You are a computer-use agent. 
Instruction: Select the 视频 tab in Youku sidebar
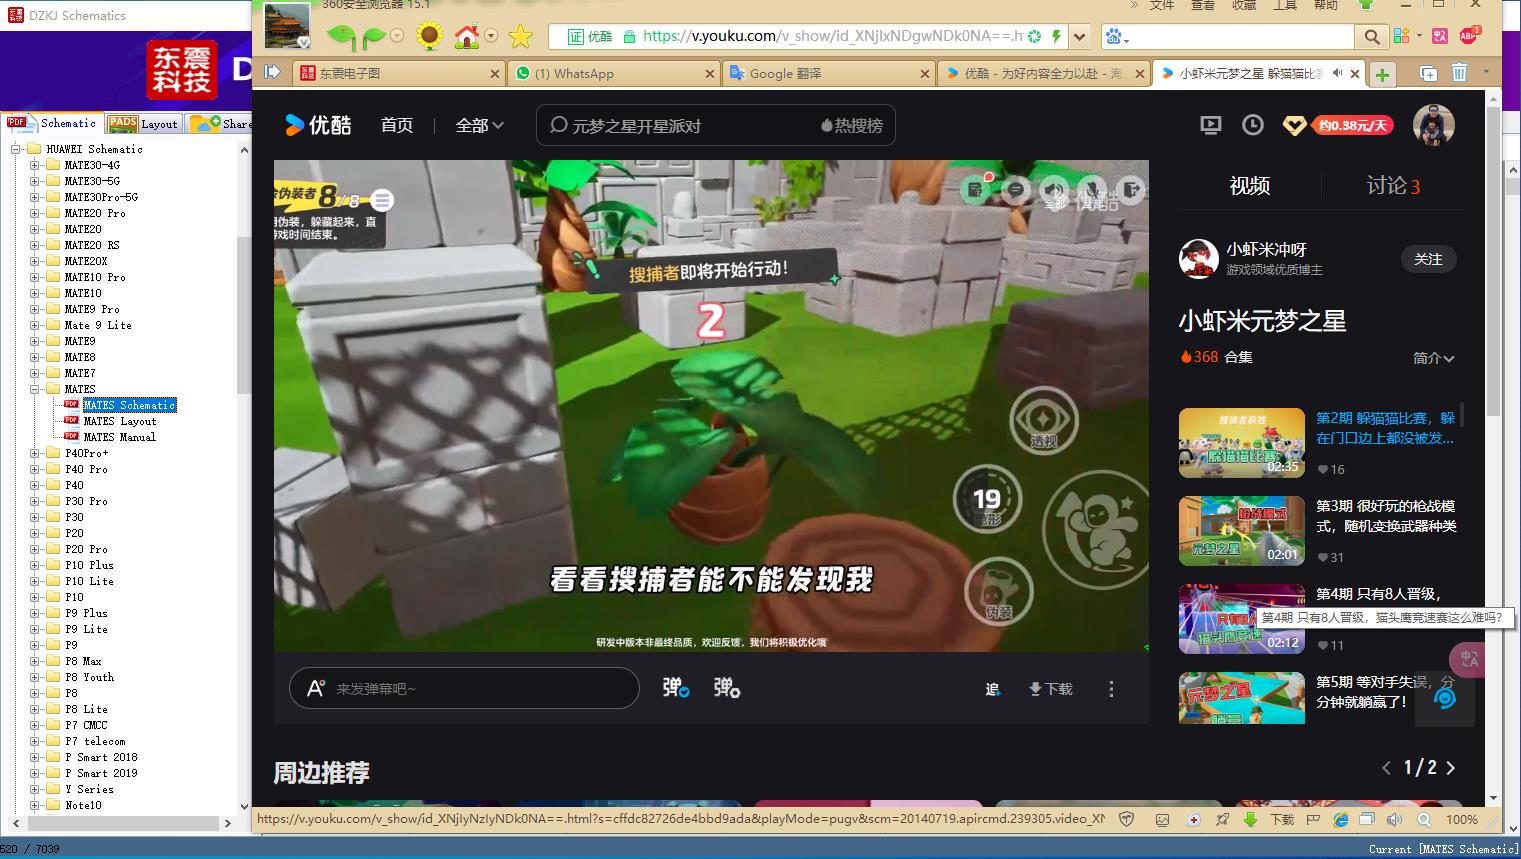point(1249,185)
